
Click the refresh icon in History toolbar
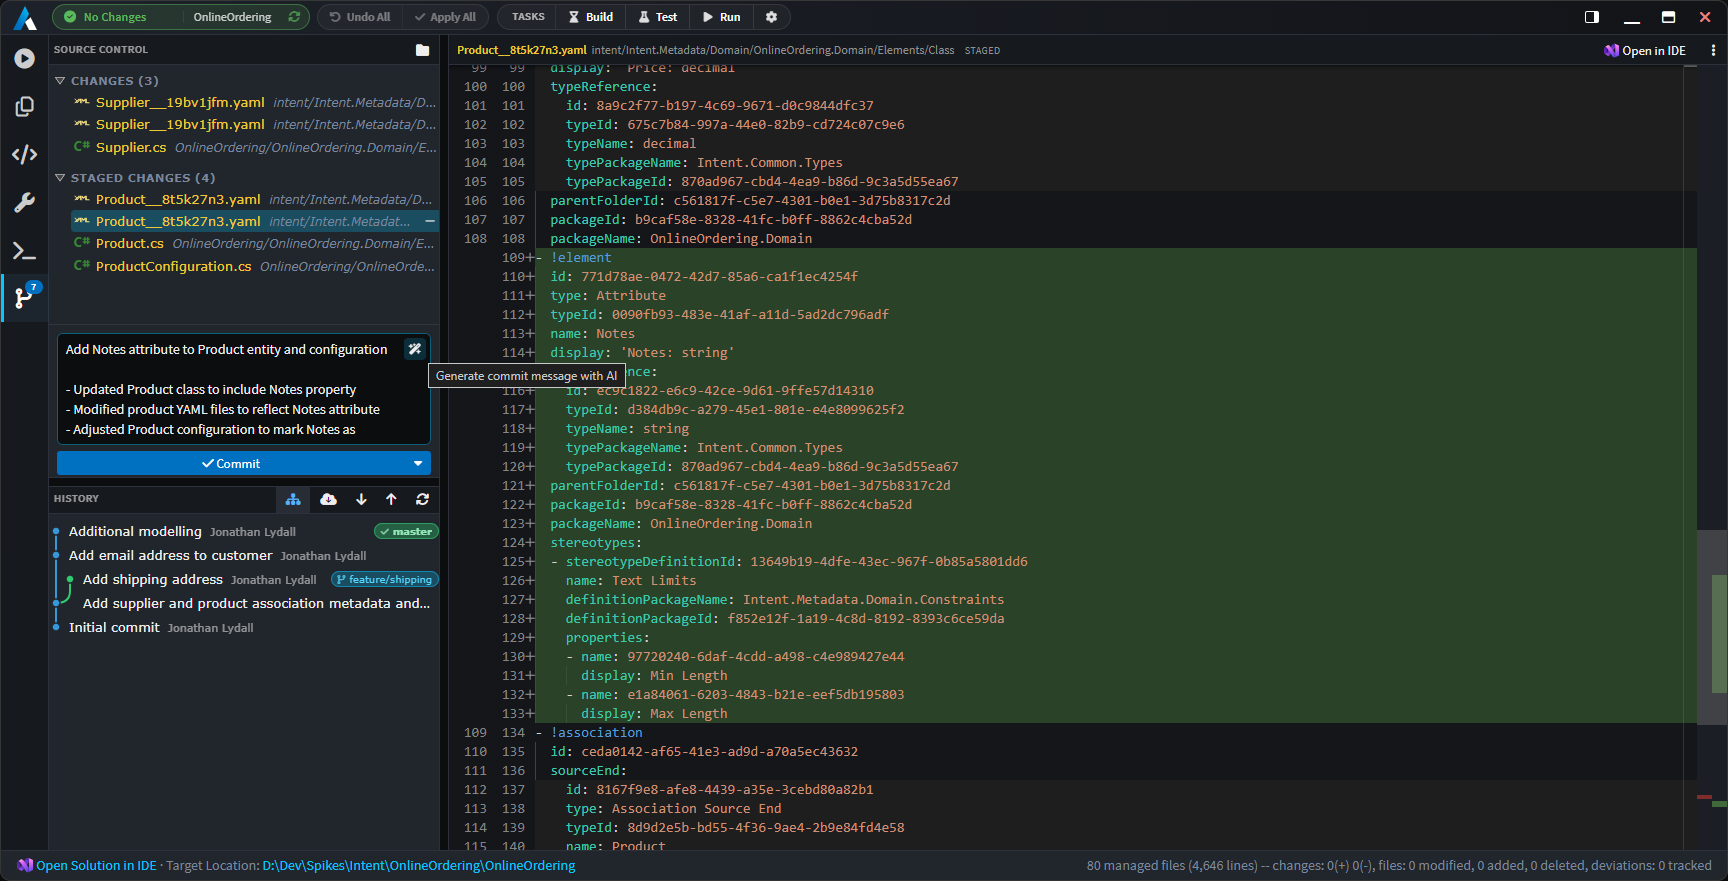click(422, 499)
